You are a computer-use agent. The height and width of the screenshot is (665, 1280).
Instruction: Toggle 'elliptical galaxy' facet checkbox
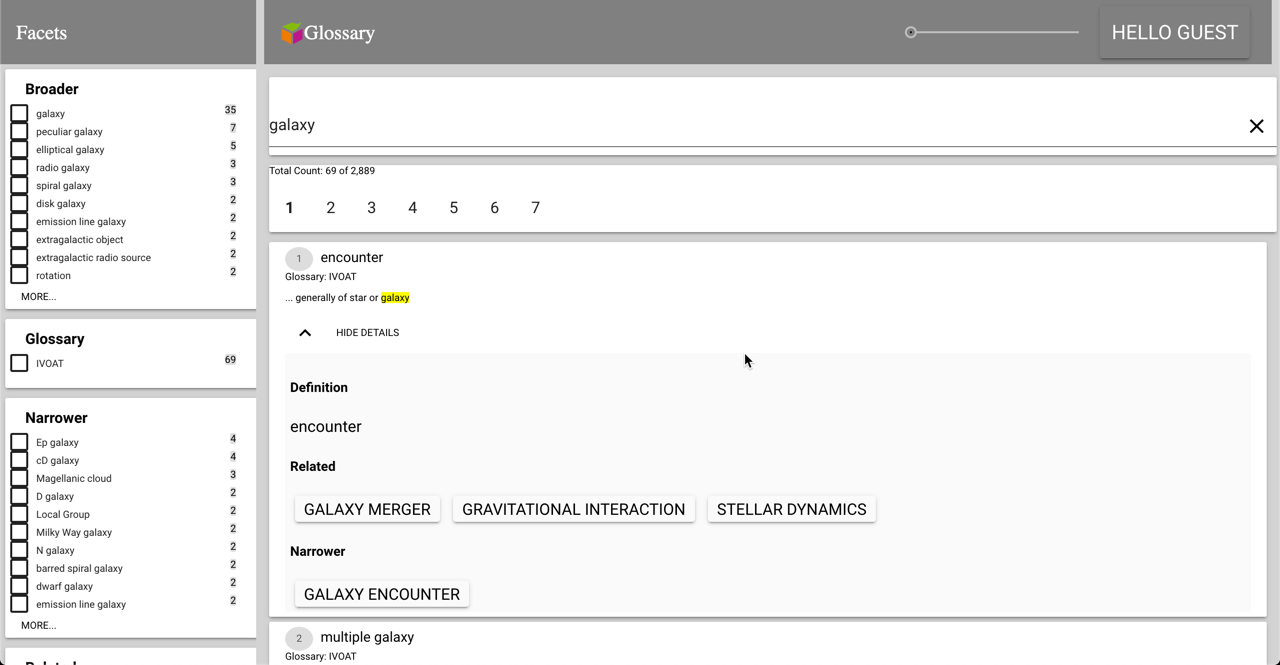[x=19, y=149]
